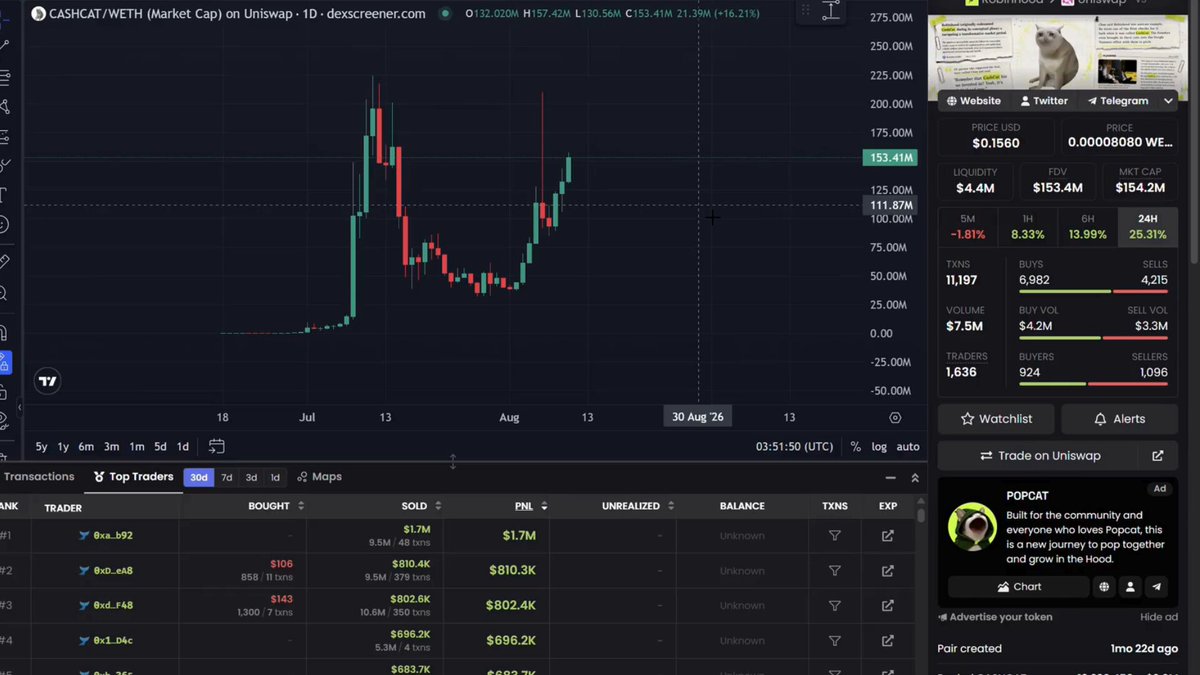Screen dimensions: 1200x675
Task: Select the 30d top traders period
Action: click(199, 477)
